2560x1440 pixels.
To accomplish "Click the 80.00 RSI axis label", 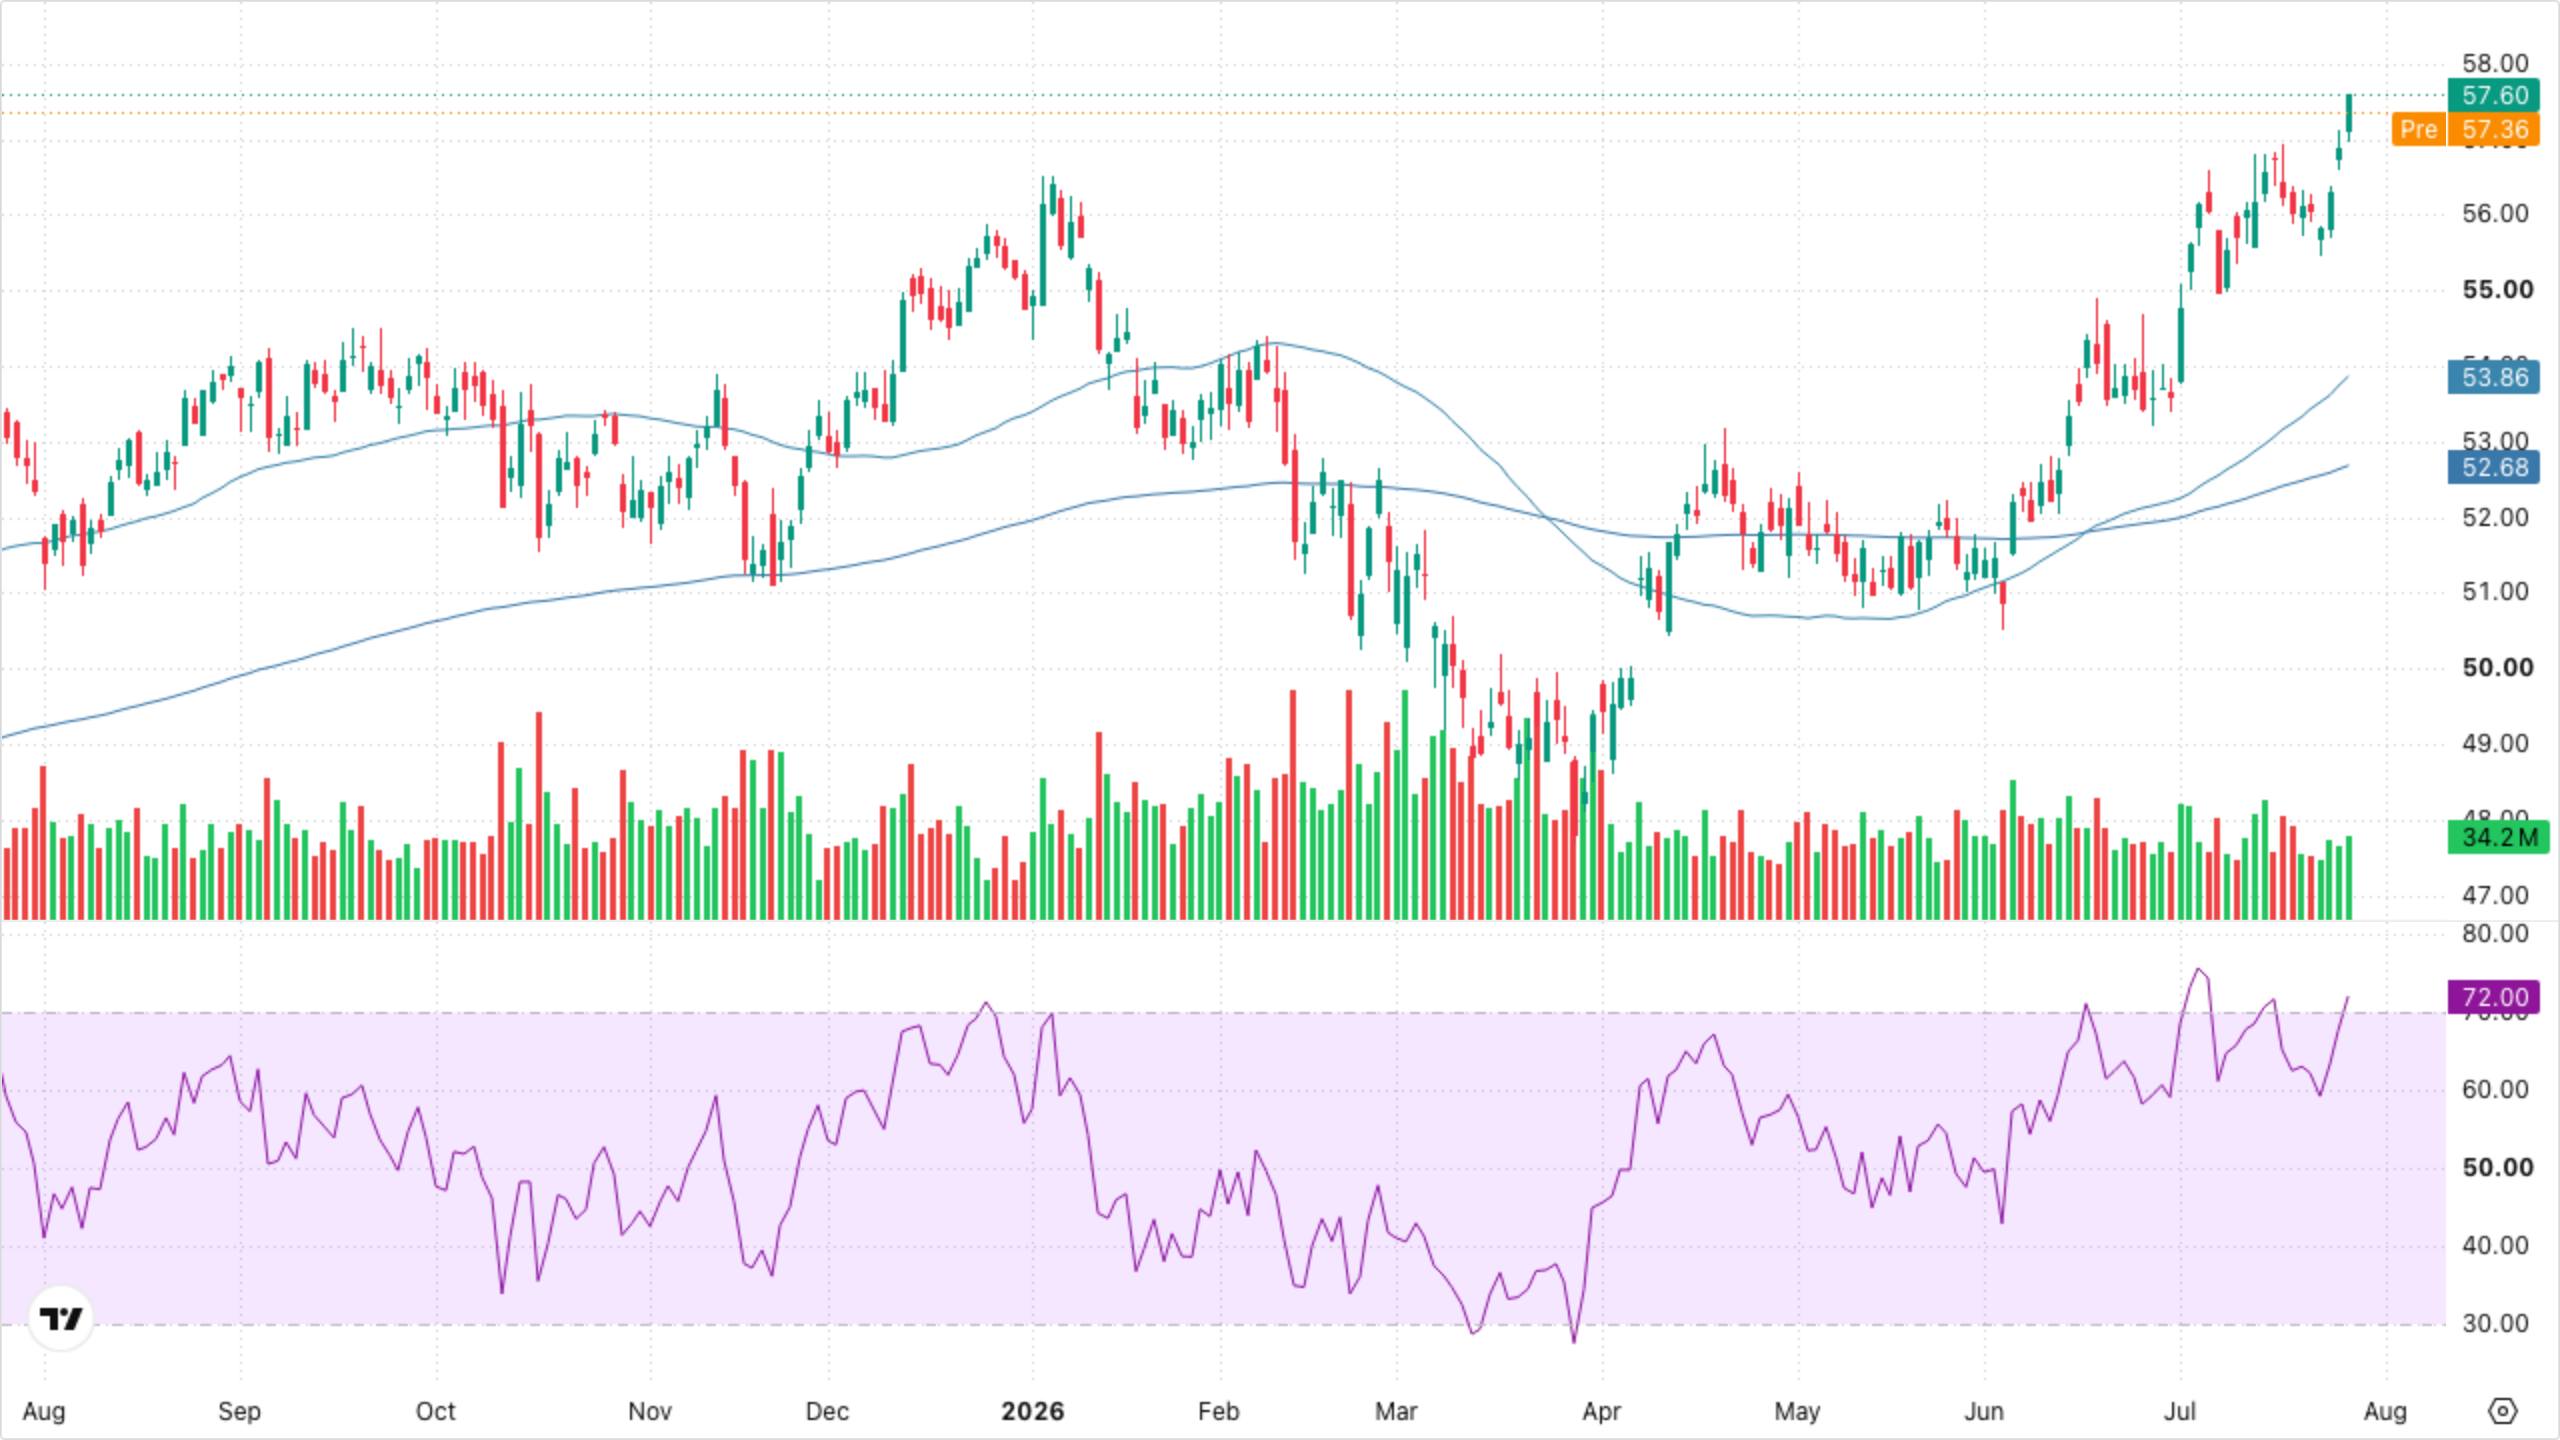I will [x=2495, y=933].
